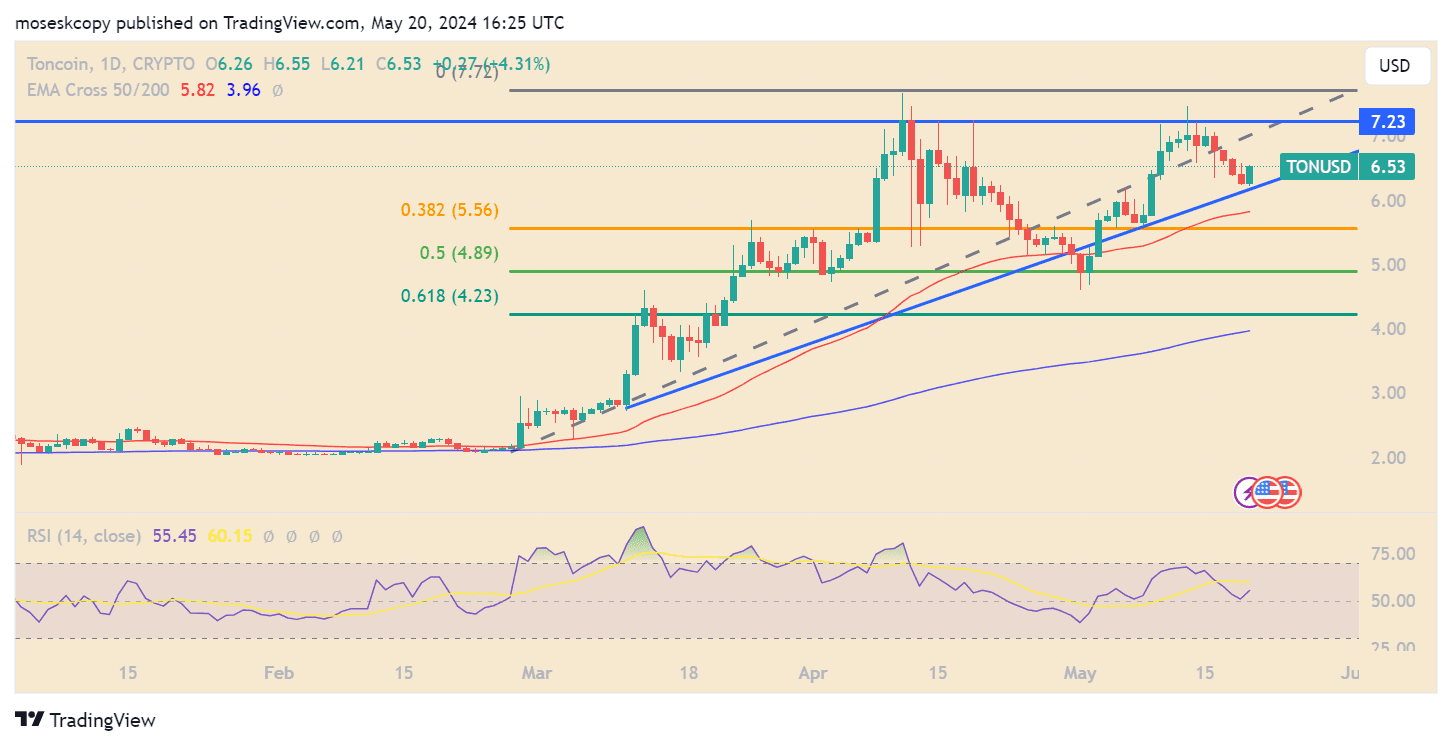Open the USD currency selector
This screenshot has height=746, width=1452.
1396,65
